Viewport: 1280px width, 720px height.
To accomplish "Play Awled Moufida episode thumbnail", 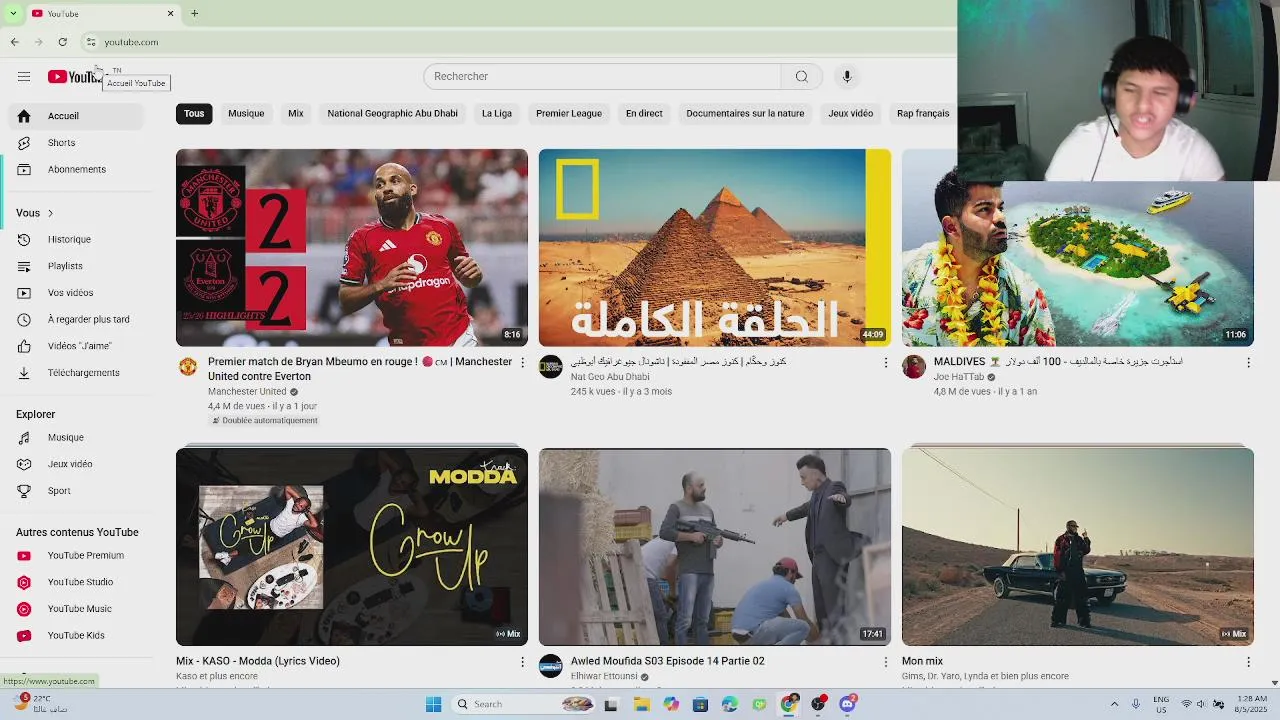I will [x=715, y=547].
